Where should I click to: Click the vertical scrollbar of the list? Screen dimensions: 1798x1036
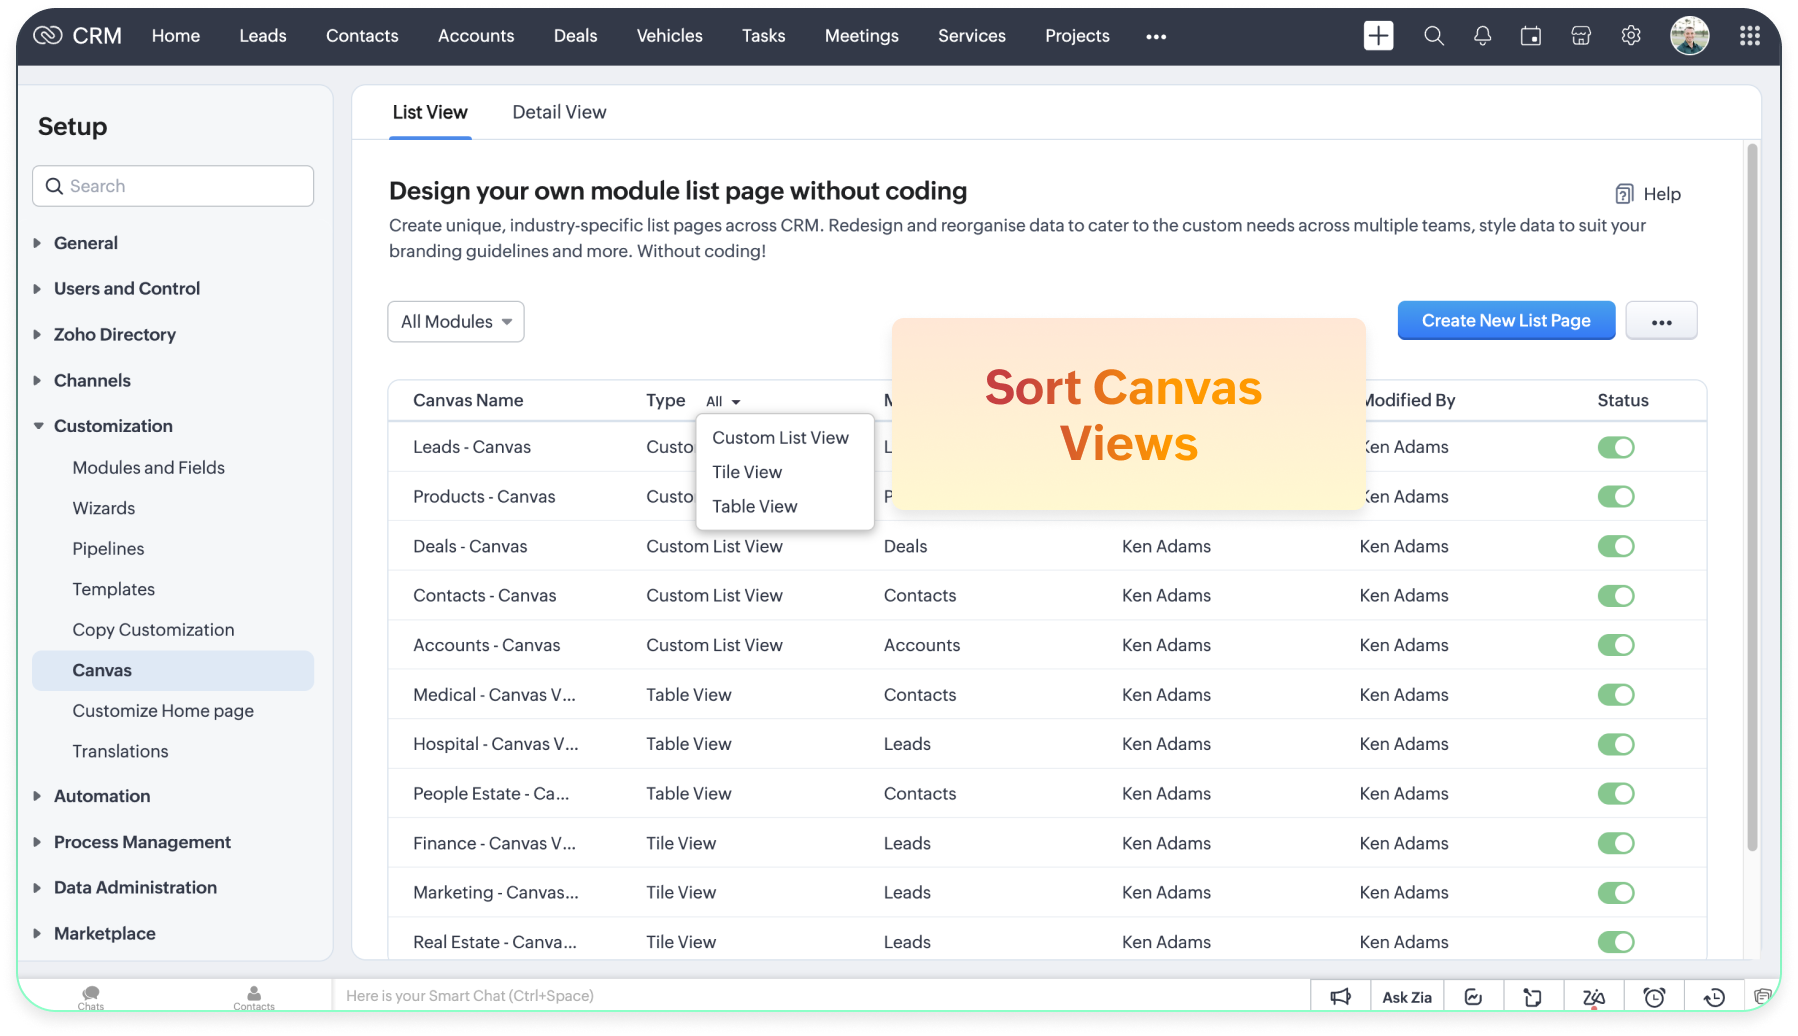pyautogui.click(x=1751, y=500)
